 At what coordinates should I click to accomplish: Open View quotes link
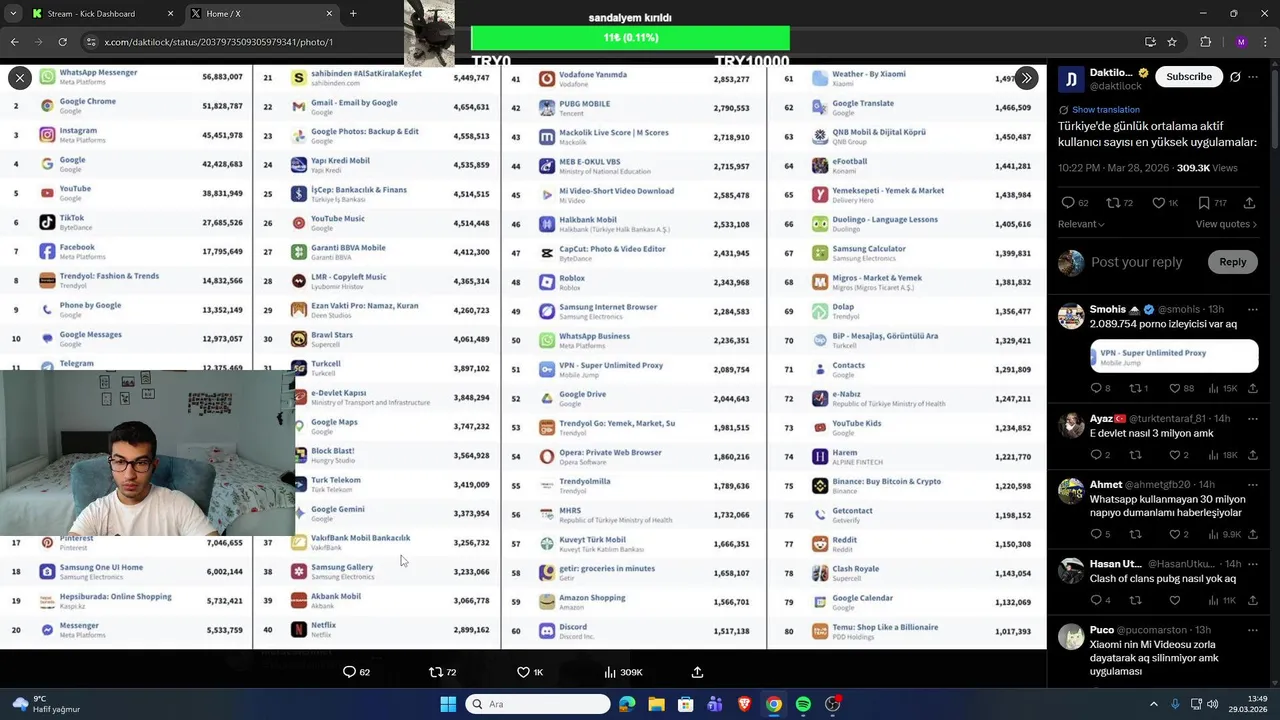1226,224
